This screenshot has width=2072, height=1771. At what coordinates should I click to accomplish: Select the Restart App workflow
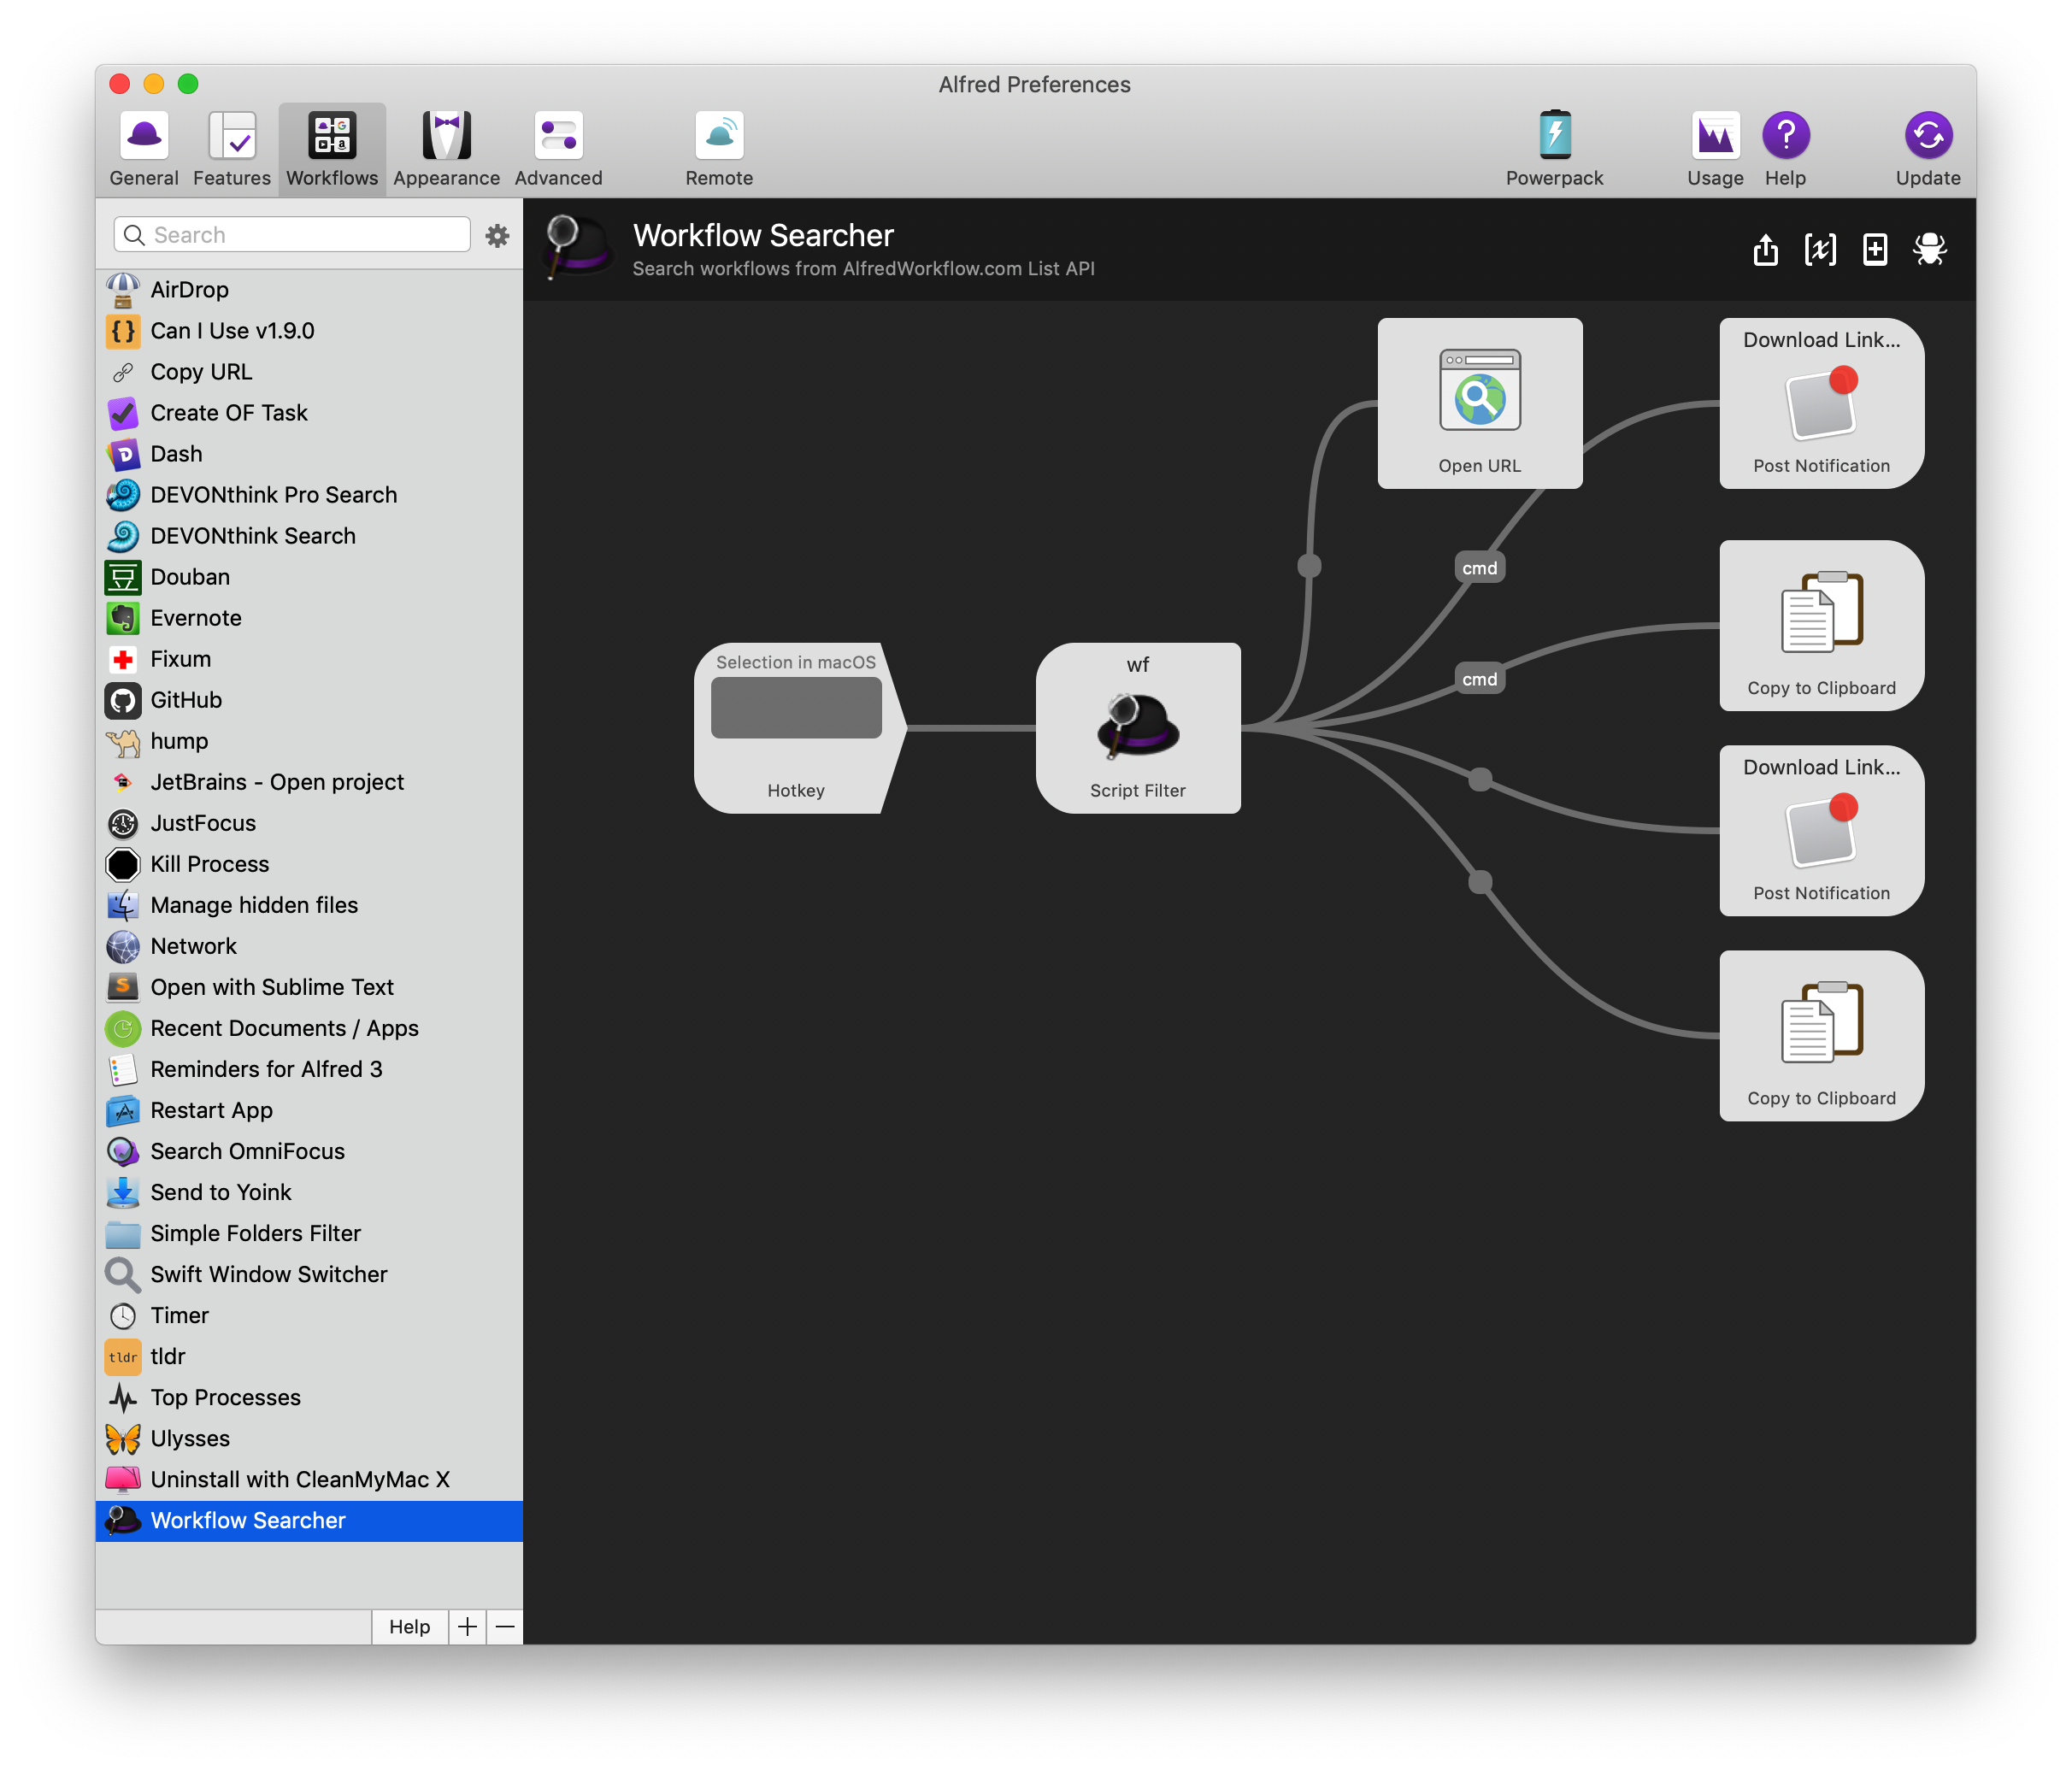[x=309, y=1109]
